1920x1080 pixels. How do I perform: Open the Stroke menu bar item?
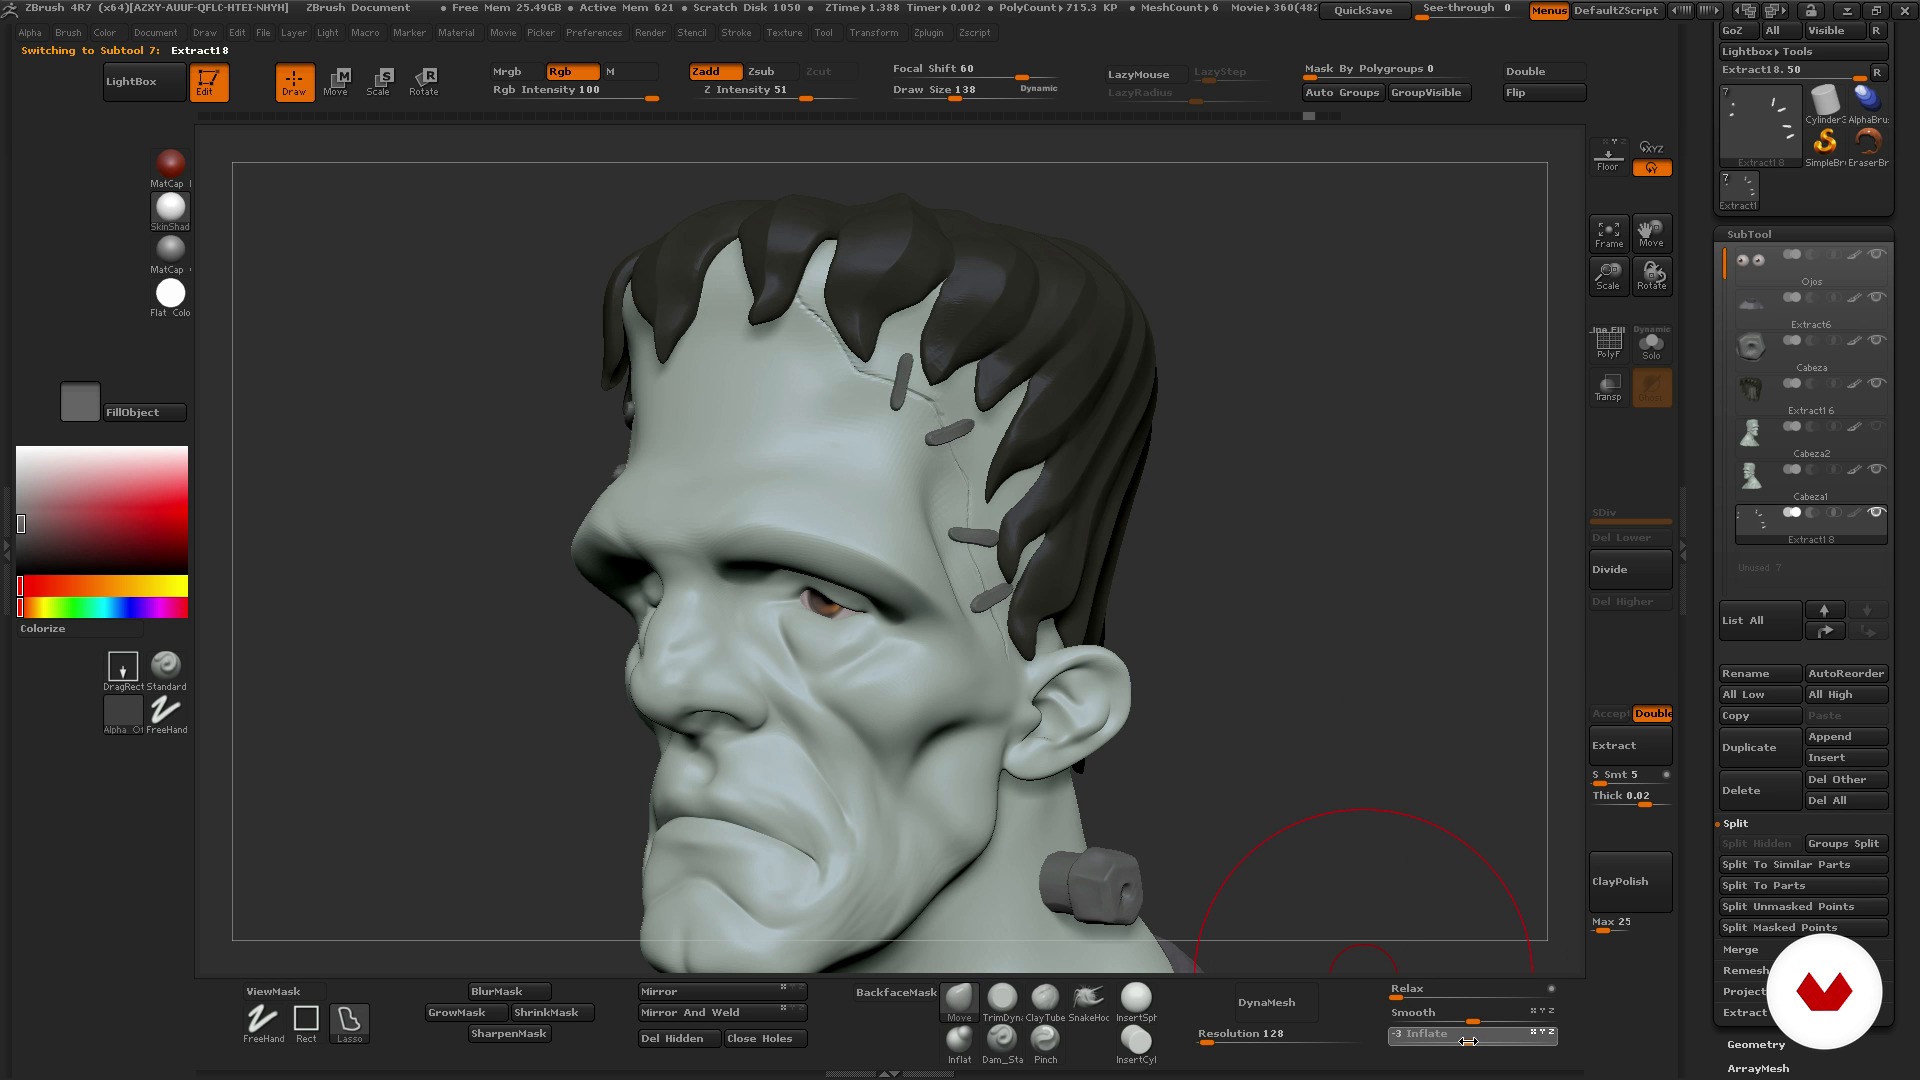[x=735, y=32]
